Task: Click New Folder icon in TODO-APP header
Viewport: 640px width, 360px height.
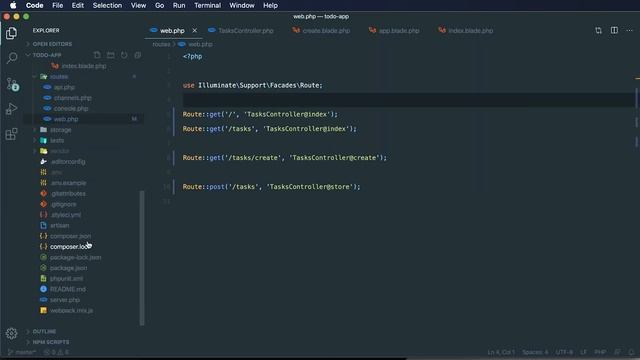Action: [111, 55]
